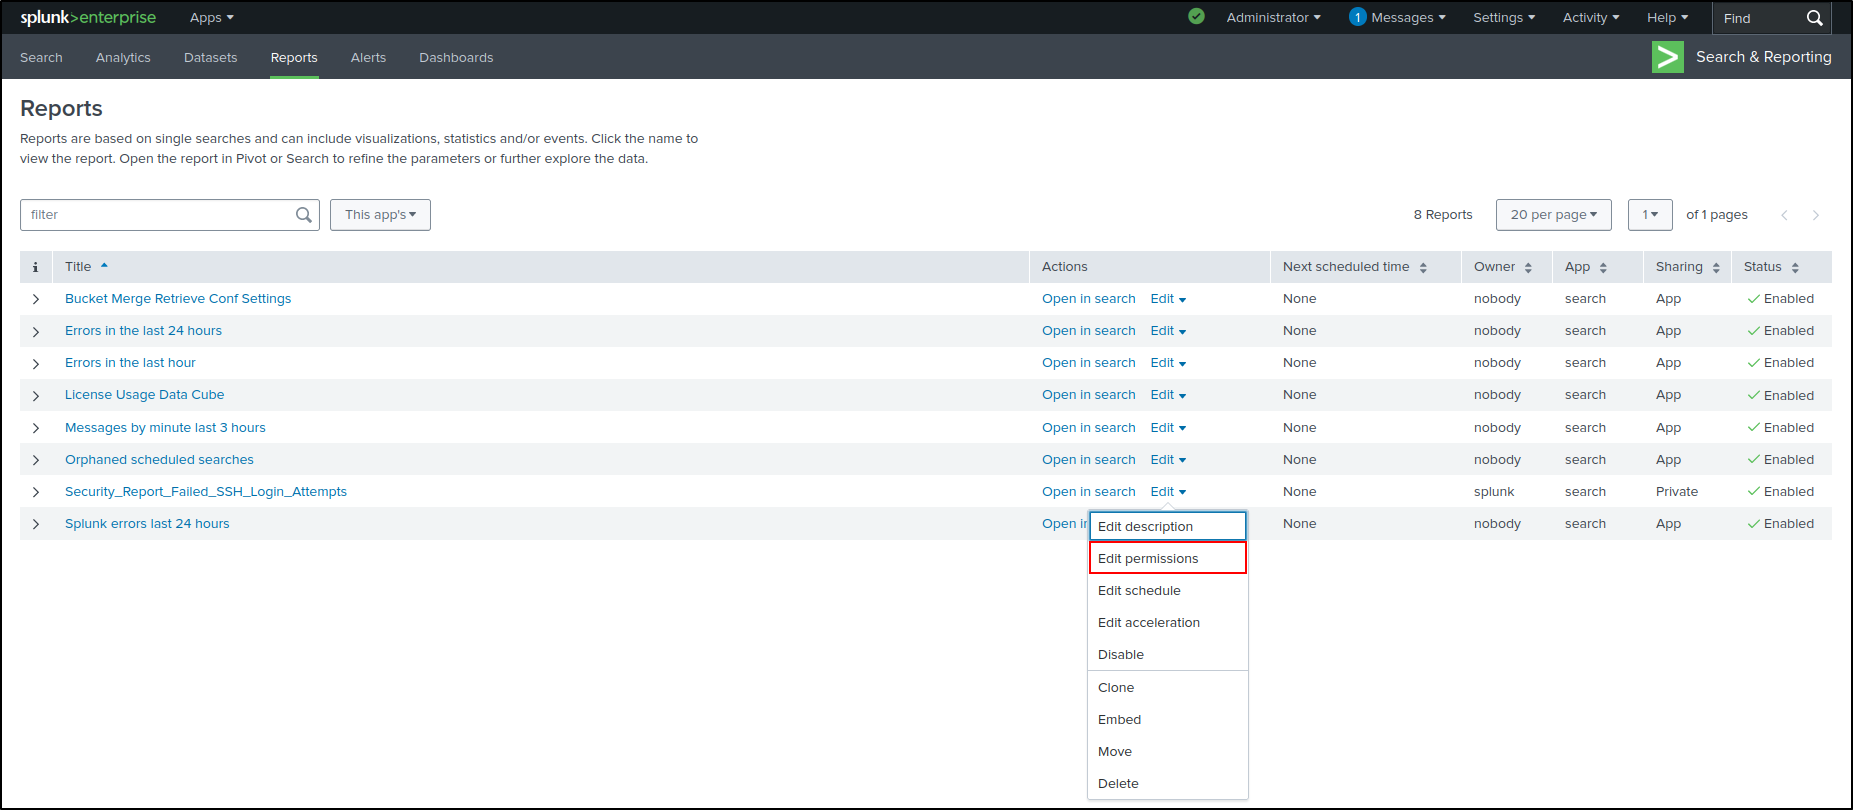This screenshot has width=1853, height=810.
Task: Switch to the Alerts tab
Action: click(x=368, y=57)
